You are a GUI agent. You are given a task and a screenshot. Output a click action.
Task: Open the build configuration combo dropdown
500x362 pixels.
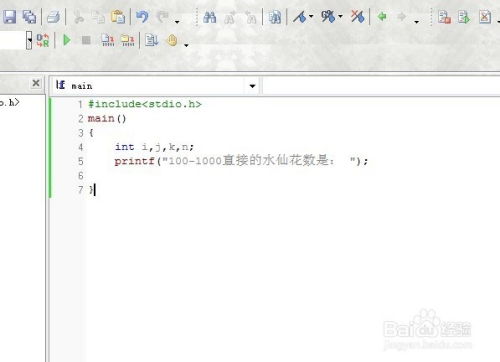point(29,40)
